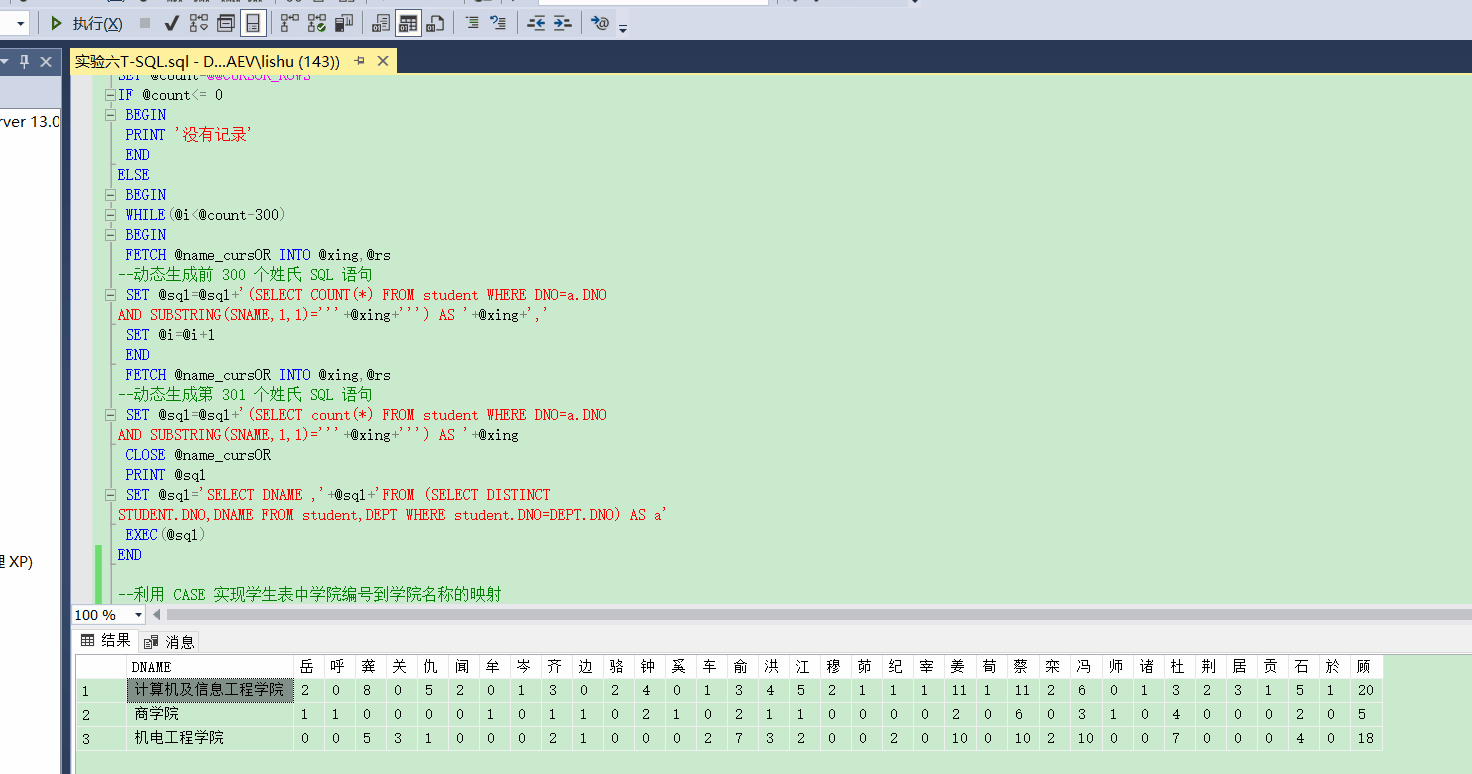Click the 顾 column header

(x=1365, y=666)
